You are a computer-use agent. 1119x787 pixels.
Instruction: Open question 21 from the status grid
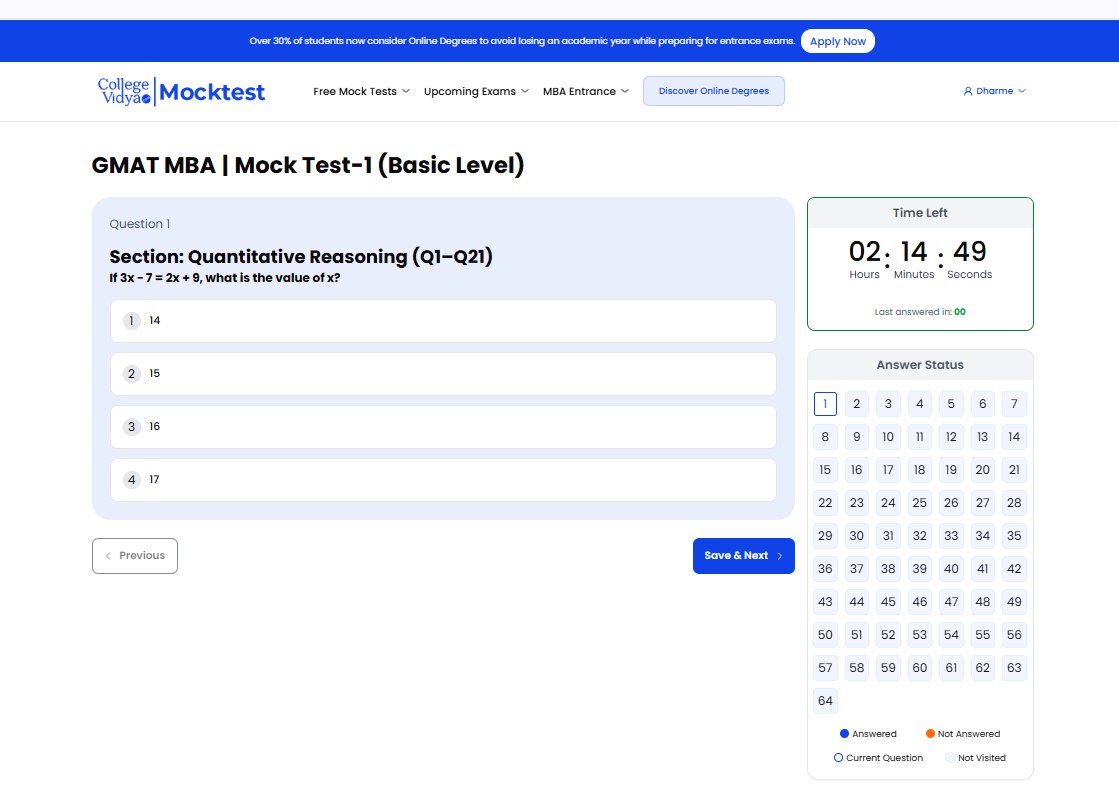click(x=1014, y=470)
